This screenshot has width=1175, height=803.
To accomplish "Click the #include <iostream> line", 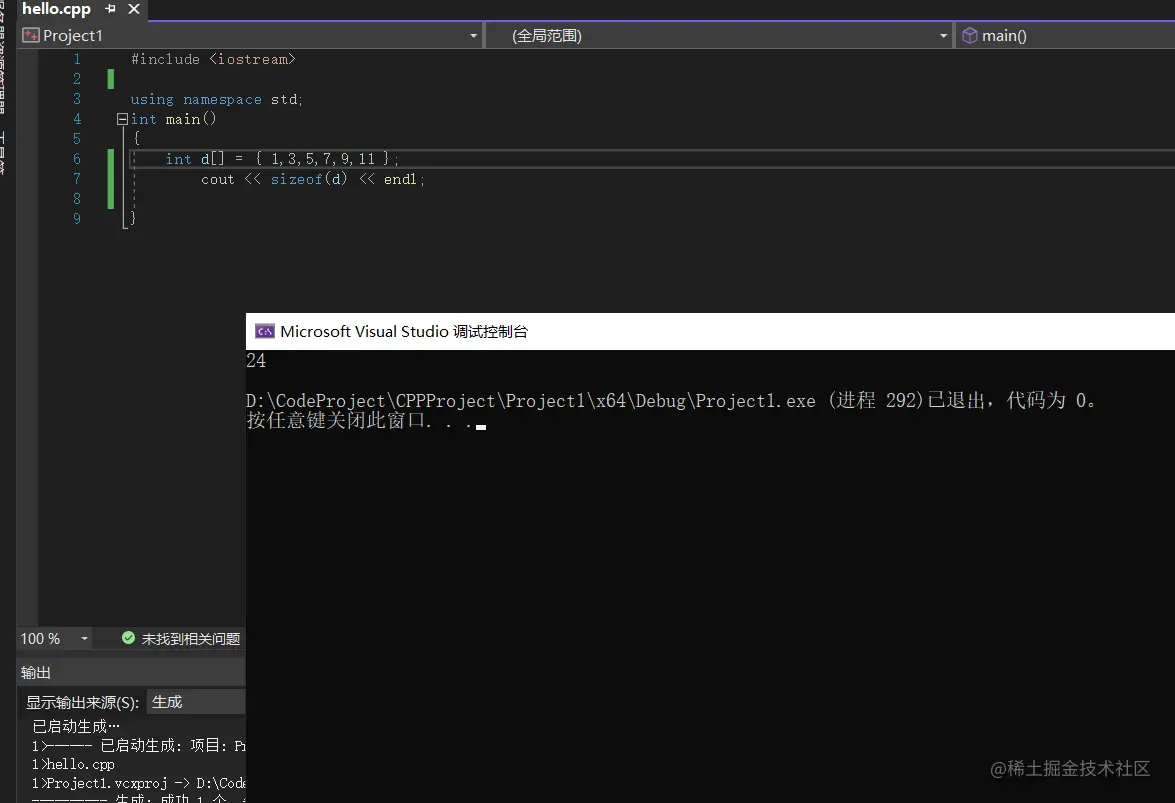I will point(214,59).
